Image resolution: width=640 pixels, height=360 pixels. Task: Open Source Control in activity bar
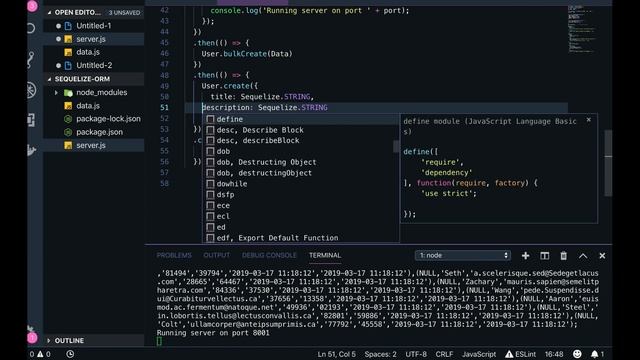click(x=31, y=60)
